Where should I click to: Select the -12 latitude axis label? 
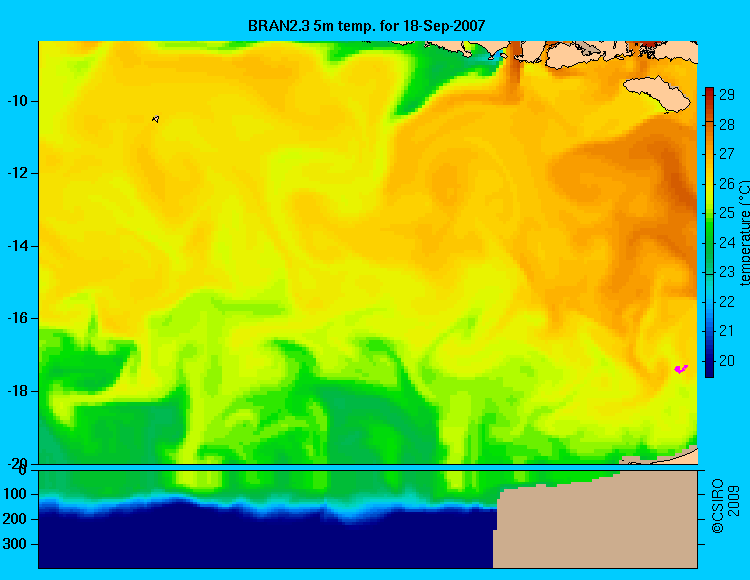coord(17,173)
